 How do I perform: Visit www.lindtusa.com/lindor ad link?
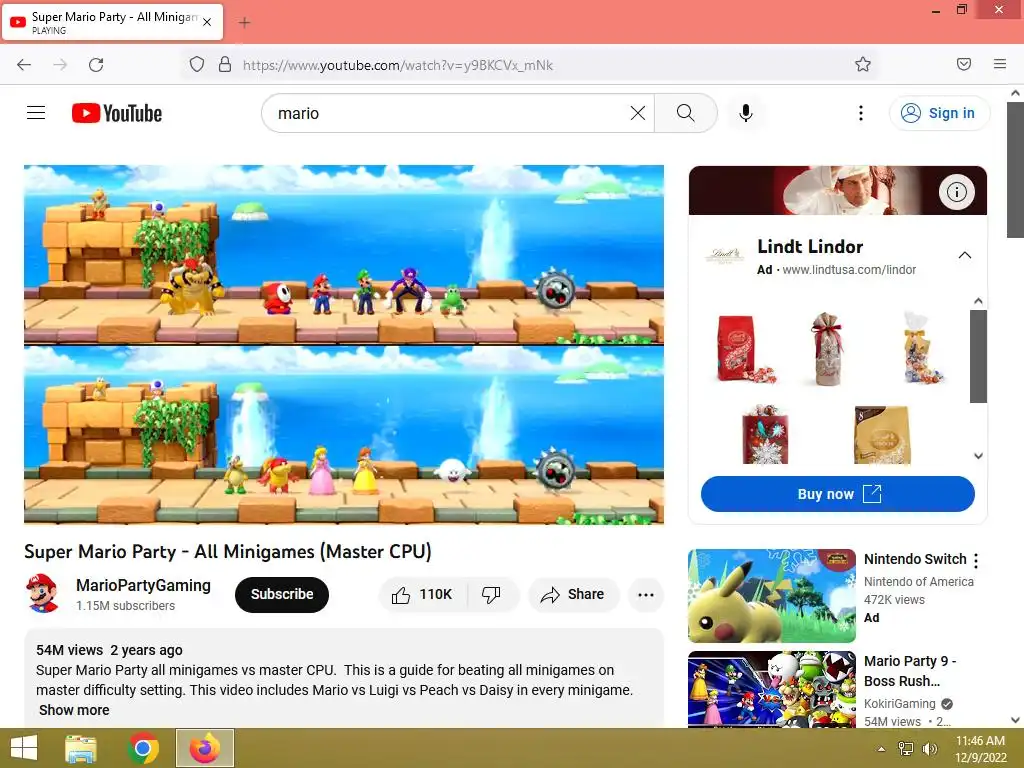click(849, 270)
